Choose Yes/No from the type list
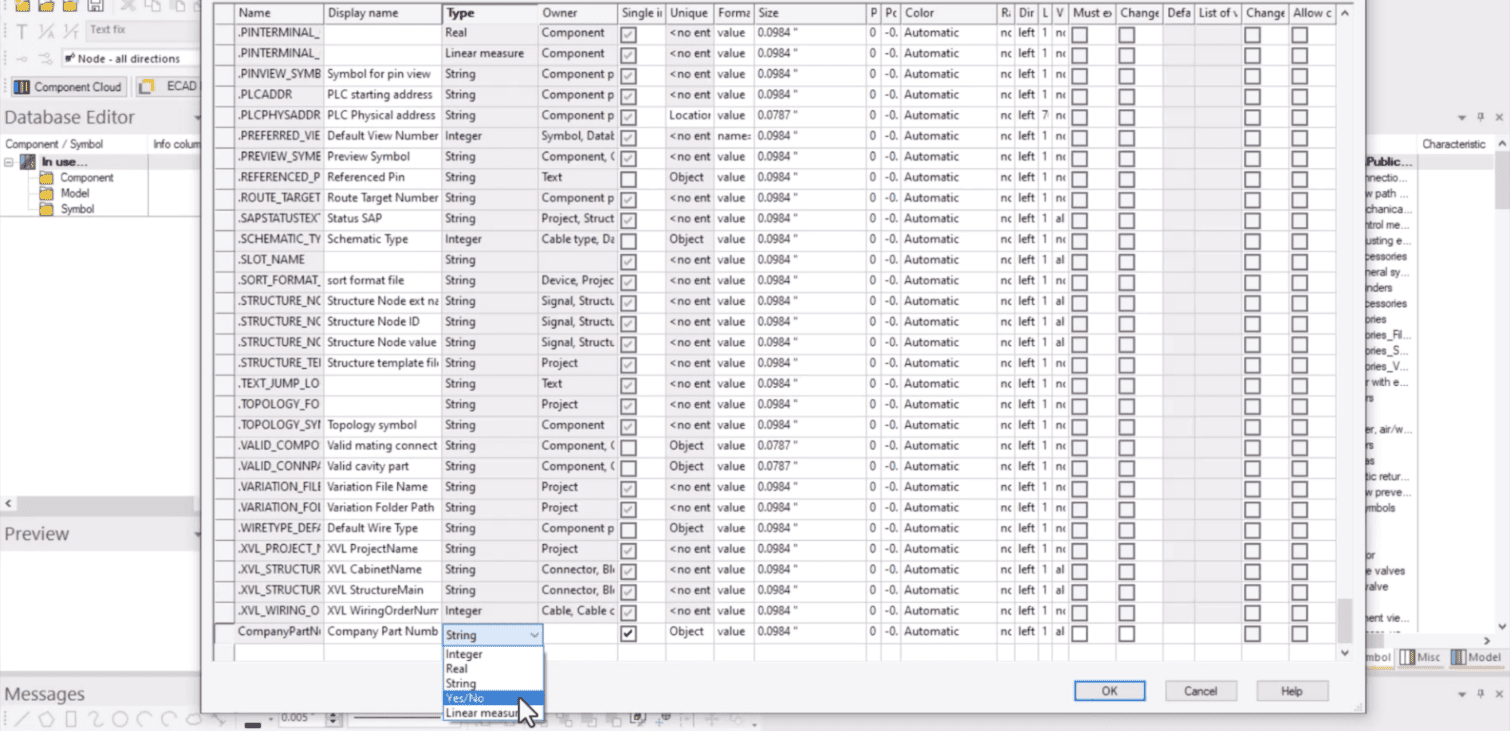 (493, 699)
